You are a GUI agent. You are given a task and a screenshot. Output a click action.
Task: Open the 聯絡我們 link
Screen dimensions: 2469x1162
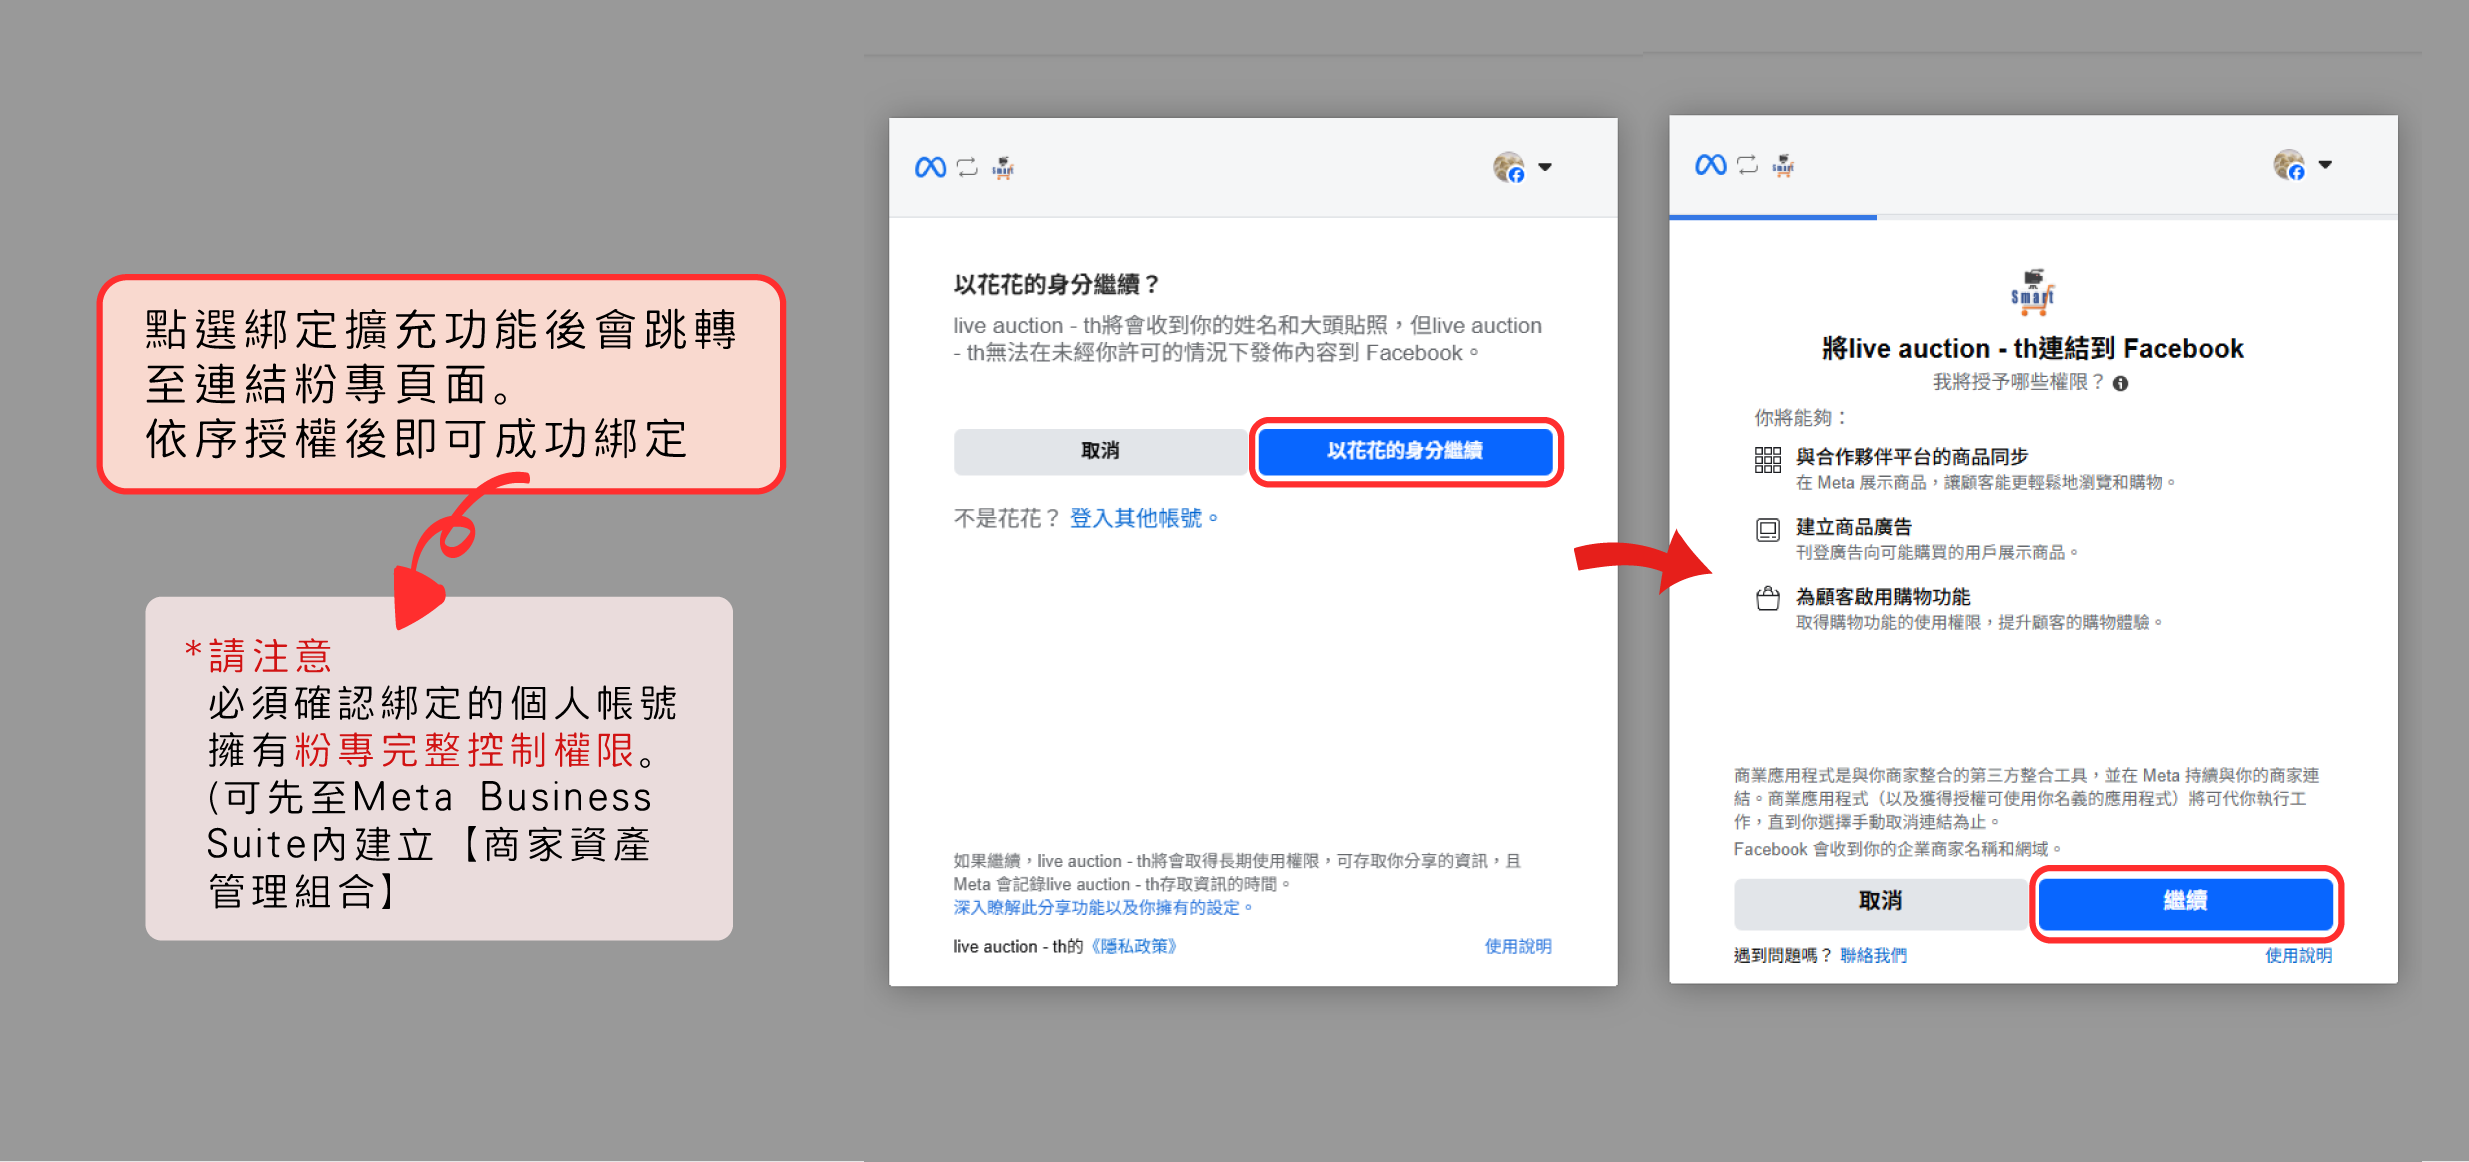tap(1873, 955)
